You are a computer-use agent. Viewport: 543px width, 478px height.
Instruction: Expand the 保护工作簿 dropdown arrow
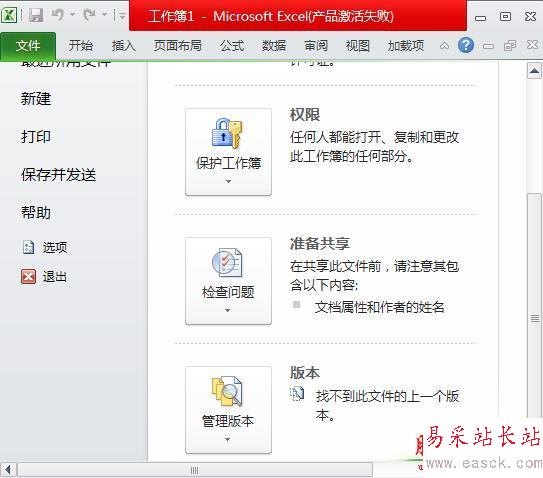coord(228,181)
